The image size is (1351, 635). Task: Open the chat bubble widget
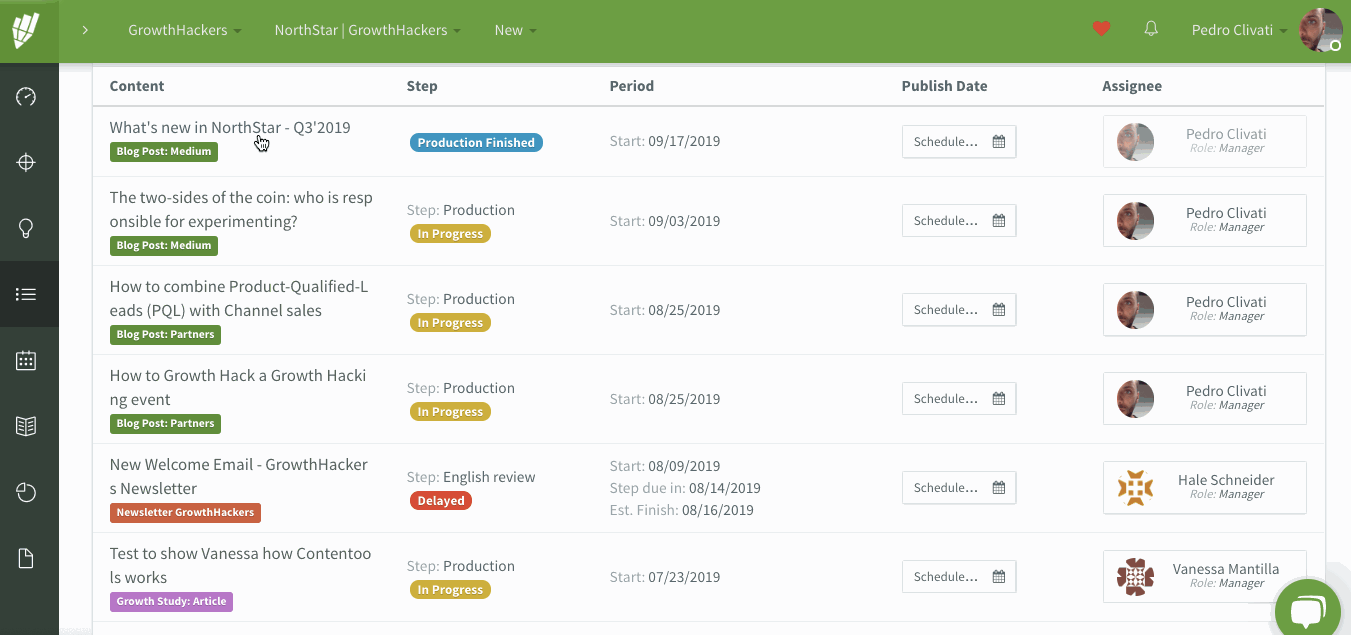coord(1308,612)
